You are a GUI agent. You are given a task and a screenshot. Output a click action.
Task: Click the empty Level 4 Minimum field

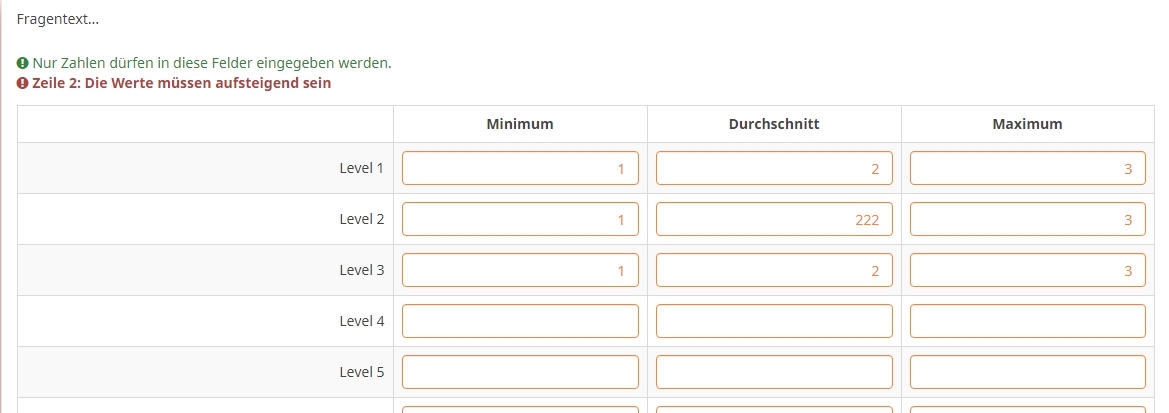pos(520,321)
